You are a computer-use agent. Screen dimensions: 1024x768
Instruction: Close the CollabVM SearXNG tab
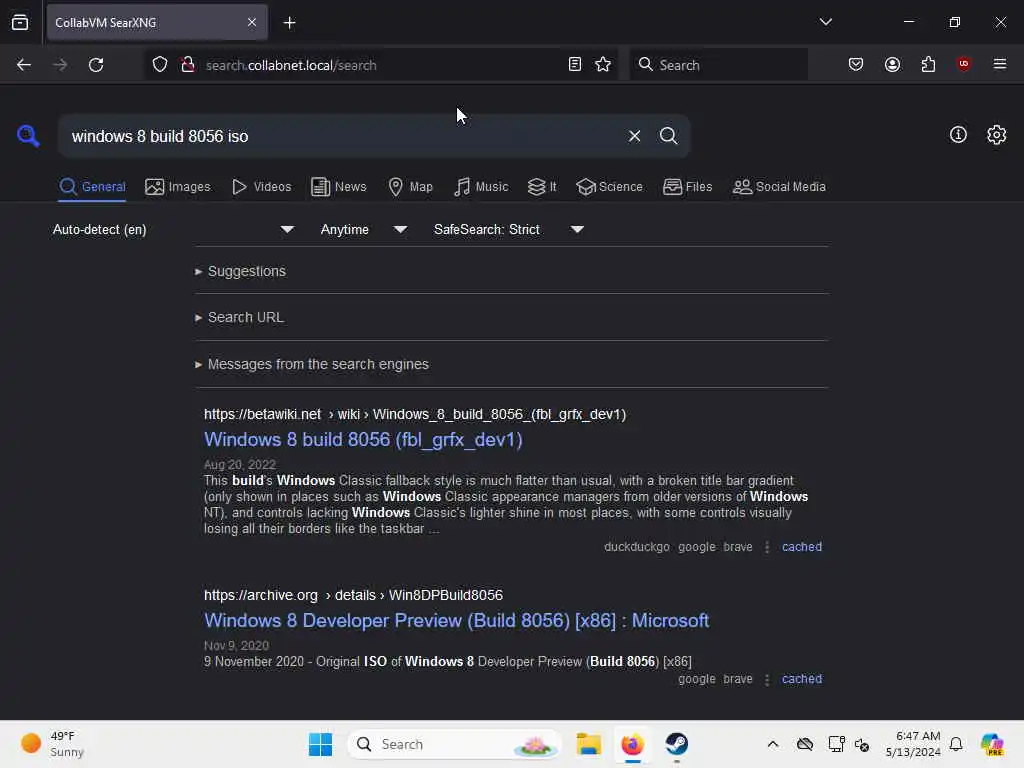(x=252, y=22)
